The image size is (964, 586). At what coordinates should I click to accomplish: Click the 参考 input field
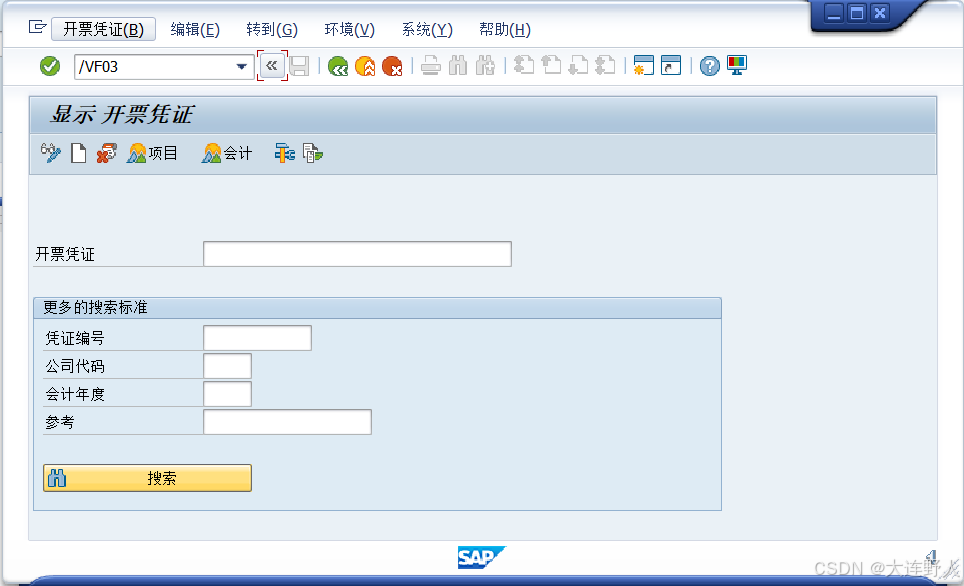(287, 422)
